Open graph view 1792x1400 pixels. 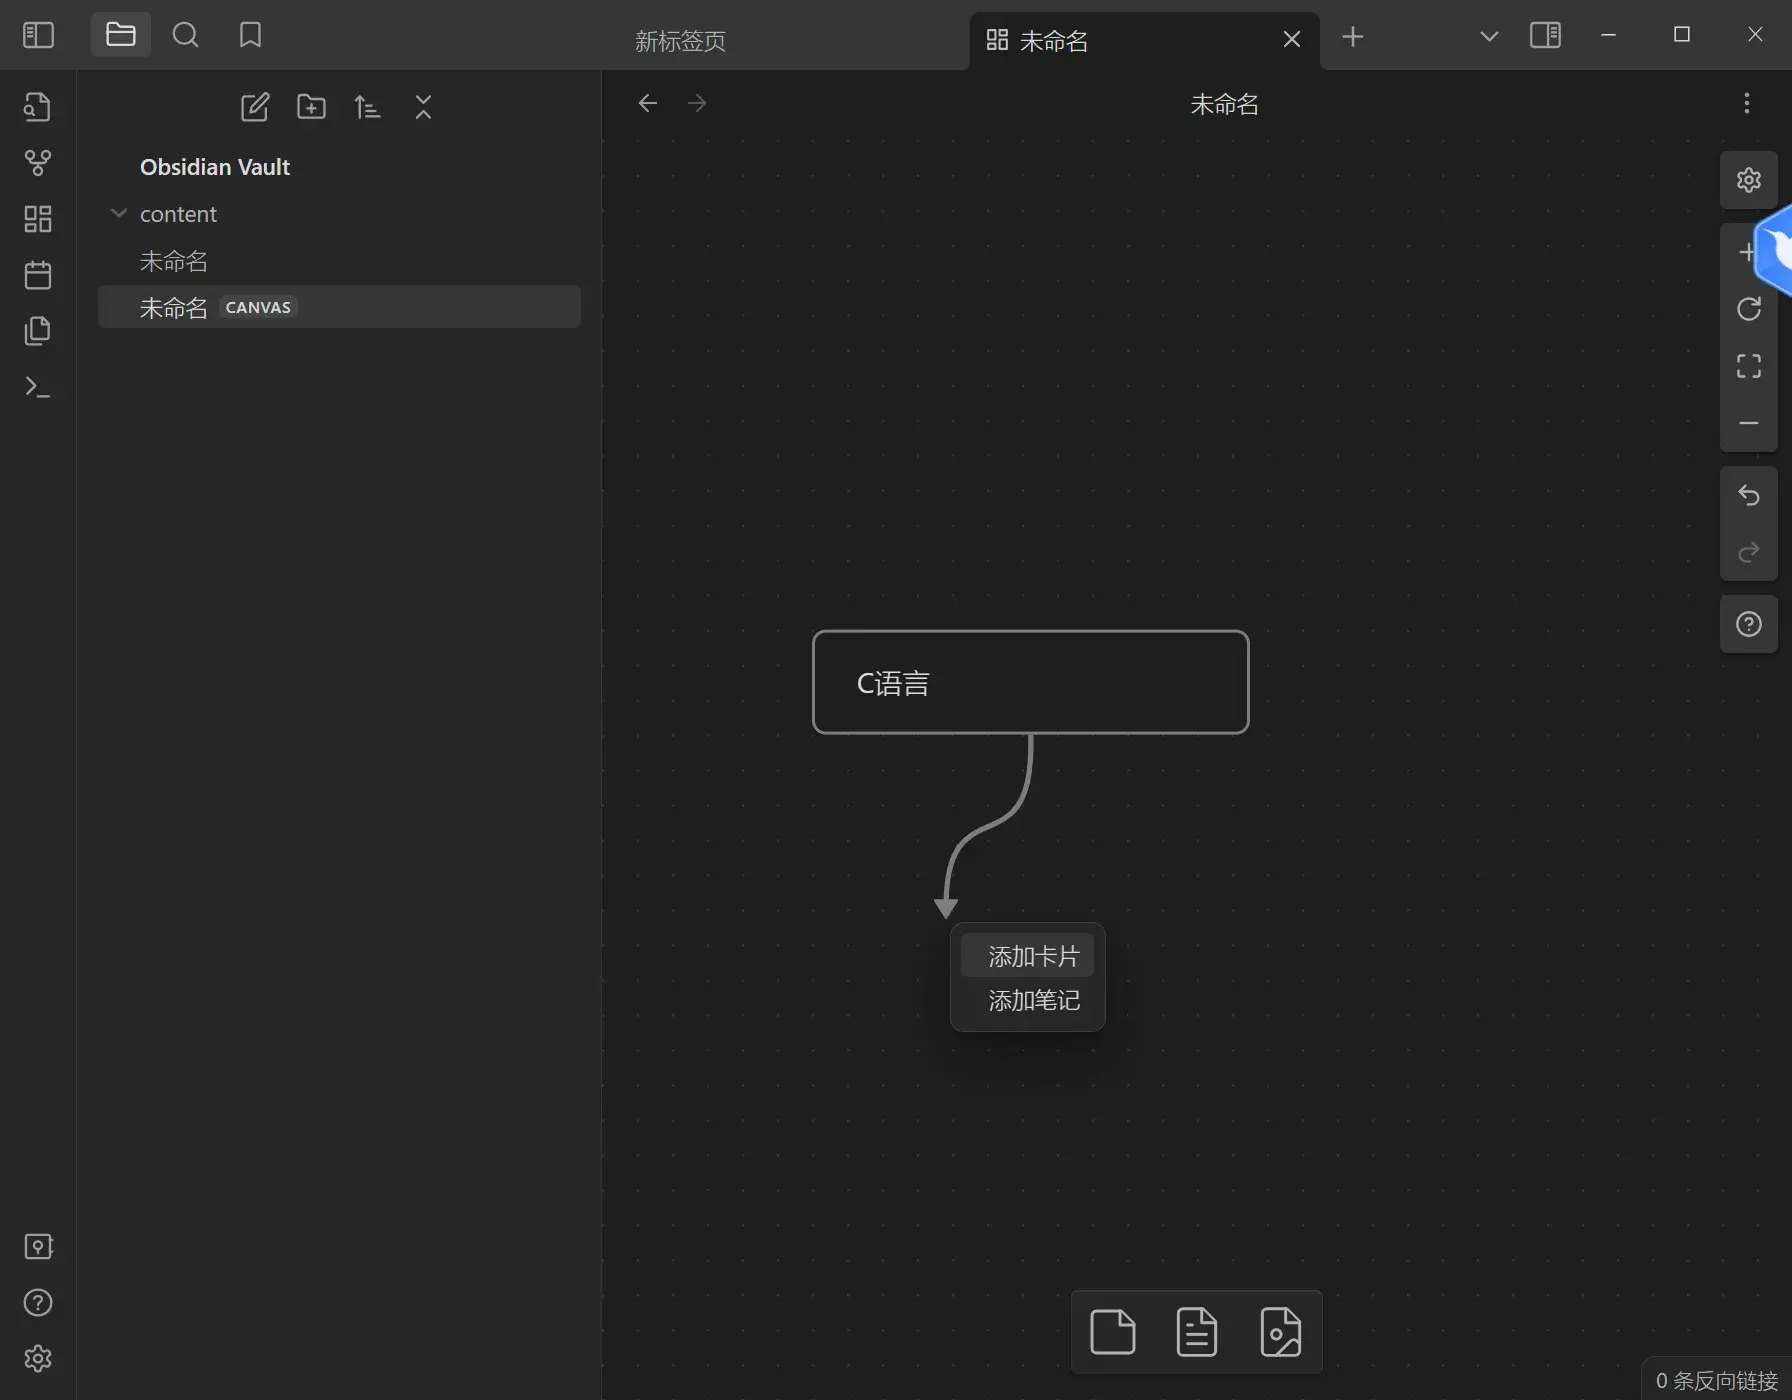click(x=38, y=162)
